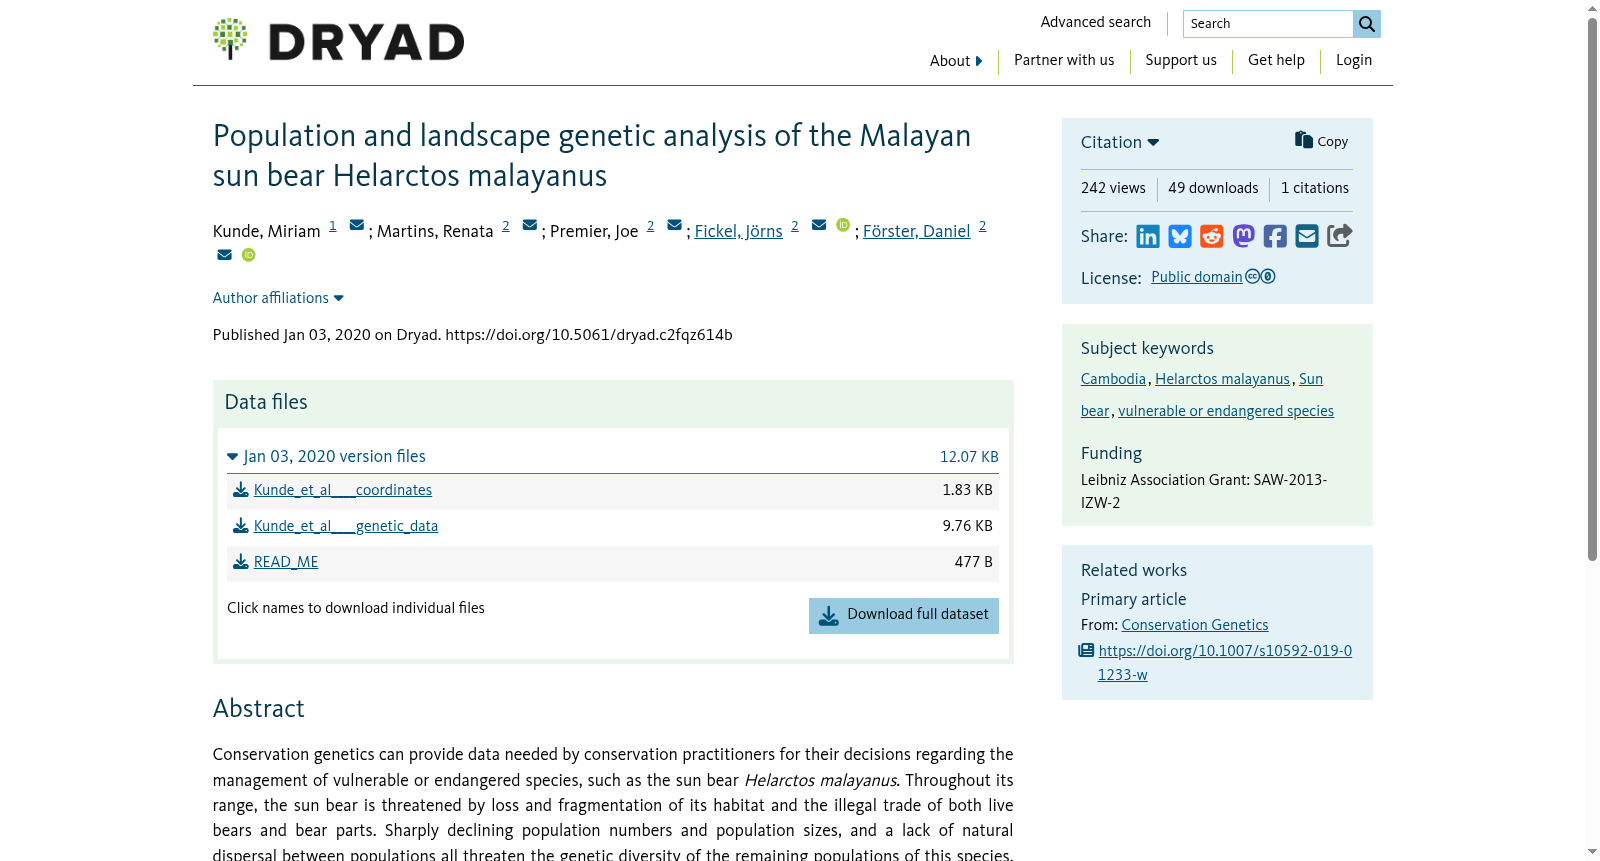Open Daniel Förster's ORCID icon
Viewport: 1600px width, 861px height.
pos(249,255)
